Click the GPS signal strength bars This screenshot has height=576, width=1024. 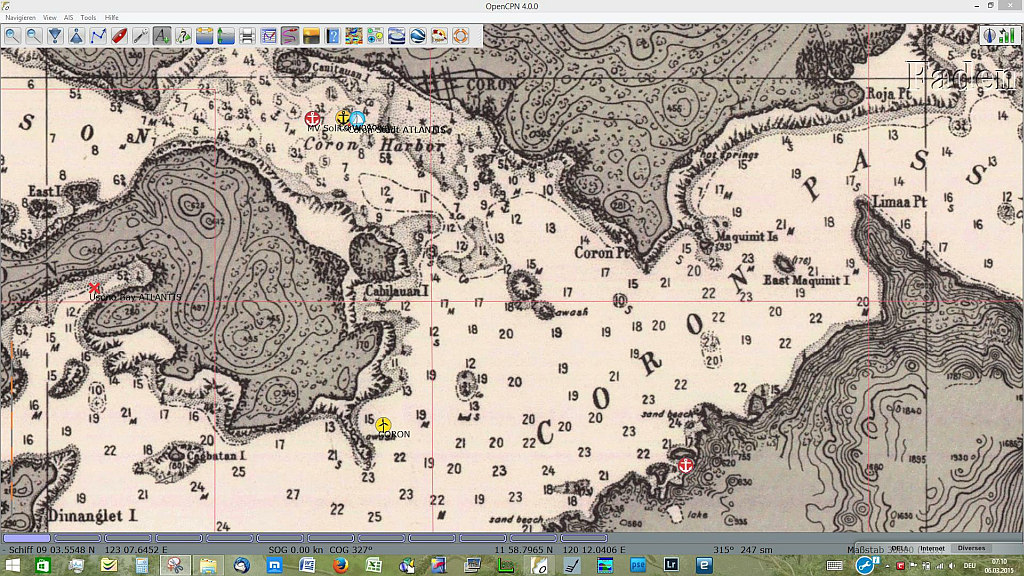pyautogui.click(x=1008, y=35)
